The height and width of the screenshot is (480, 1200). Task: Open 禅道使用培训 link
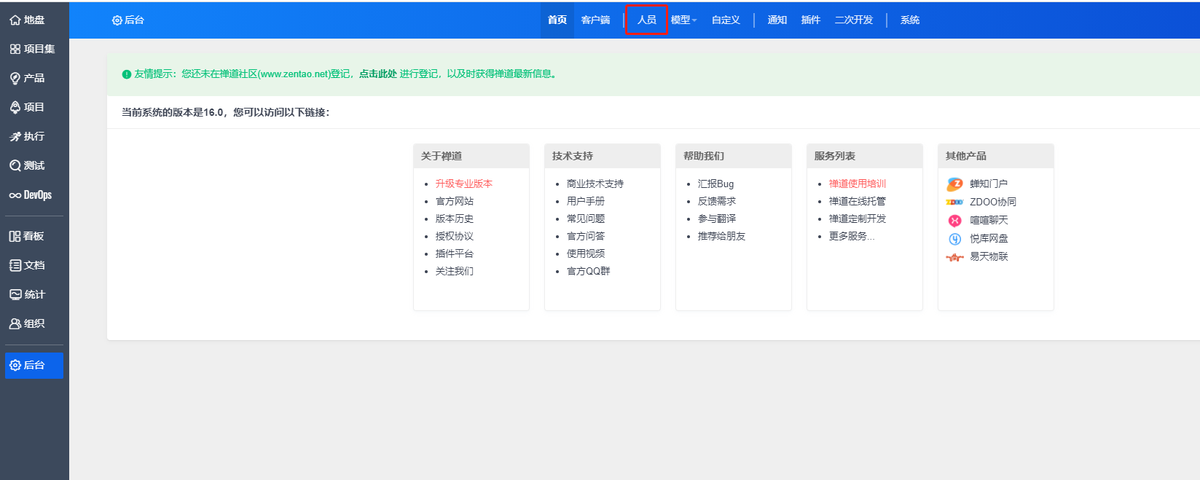click(857, 184)
